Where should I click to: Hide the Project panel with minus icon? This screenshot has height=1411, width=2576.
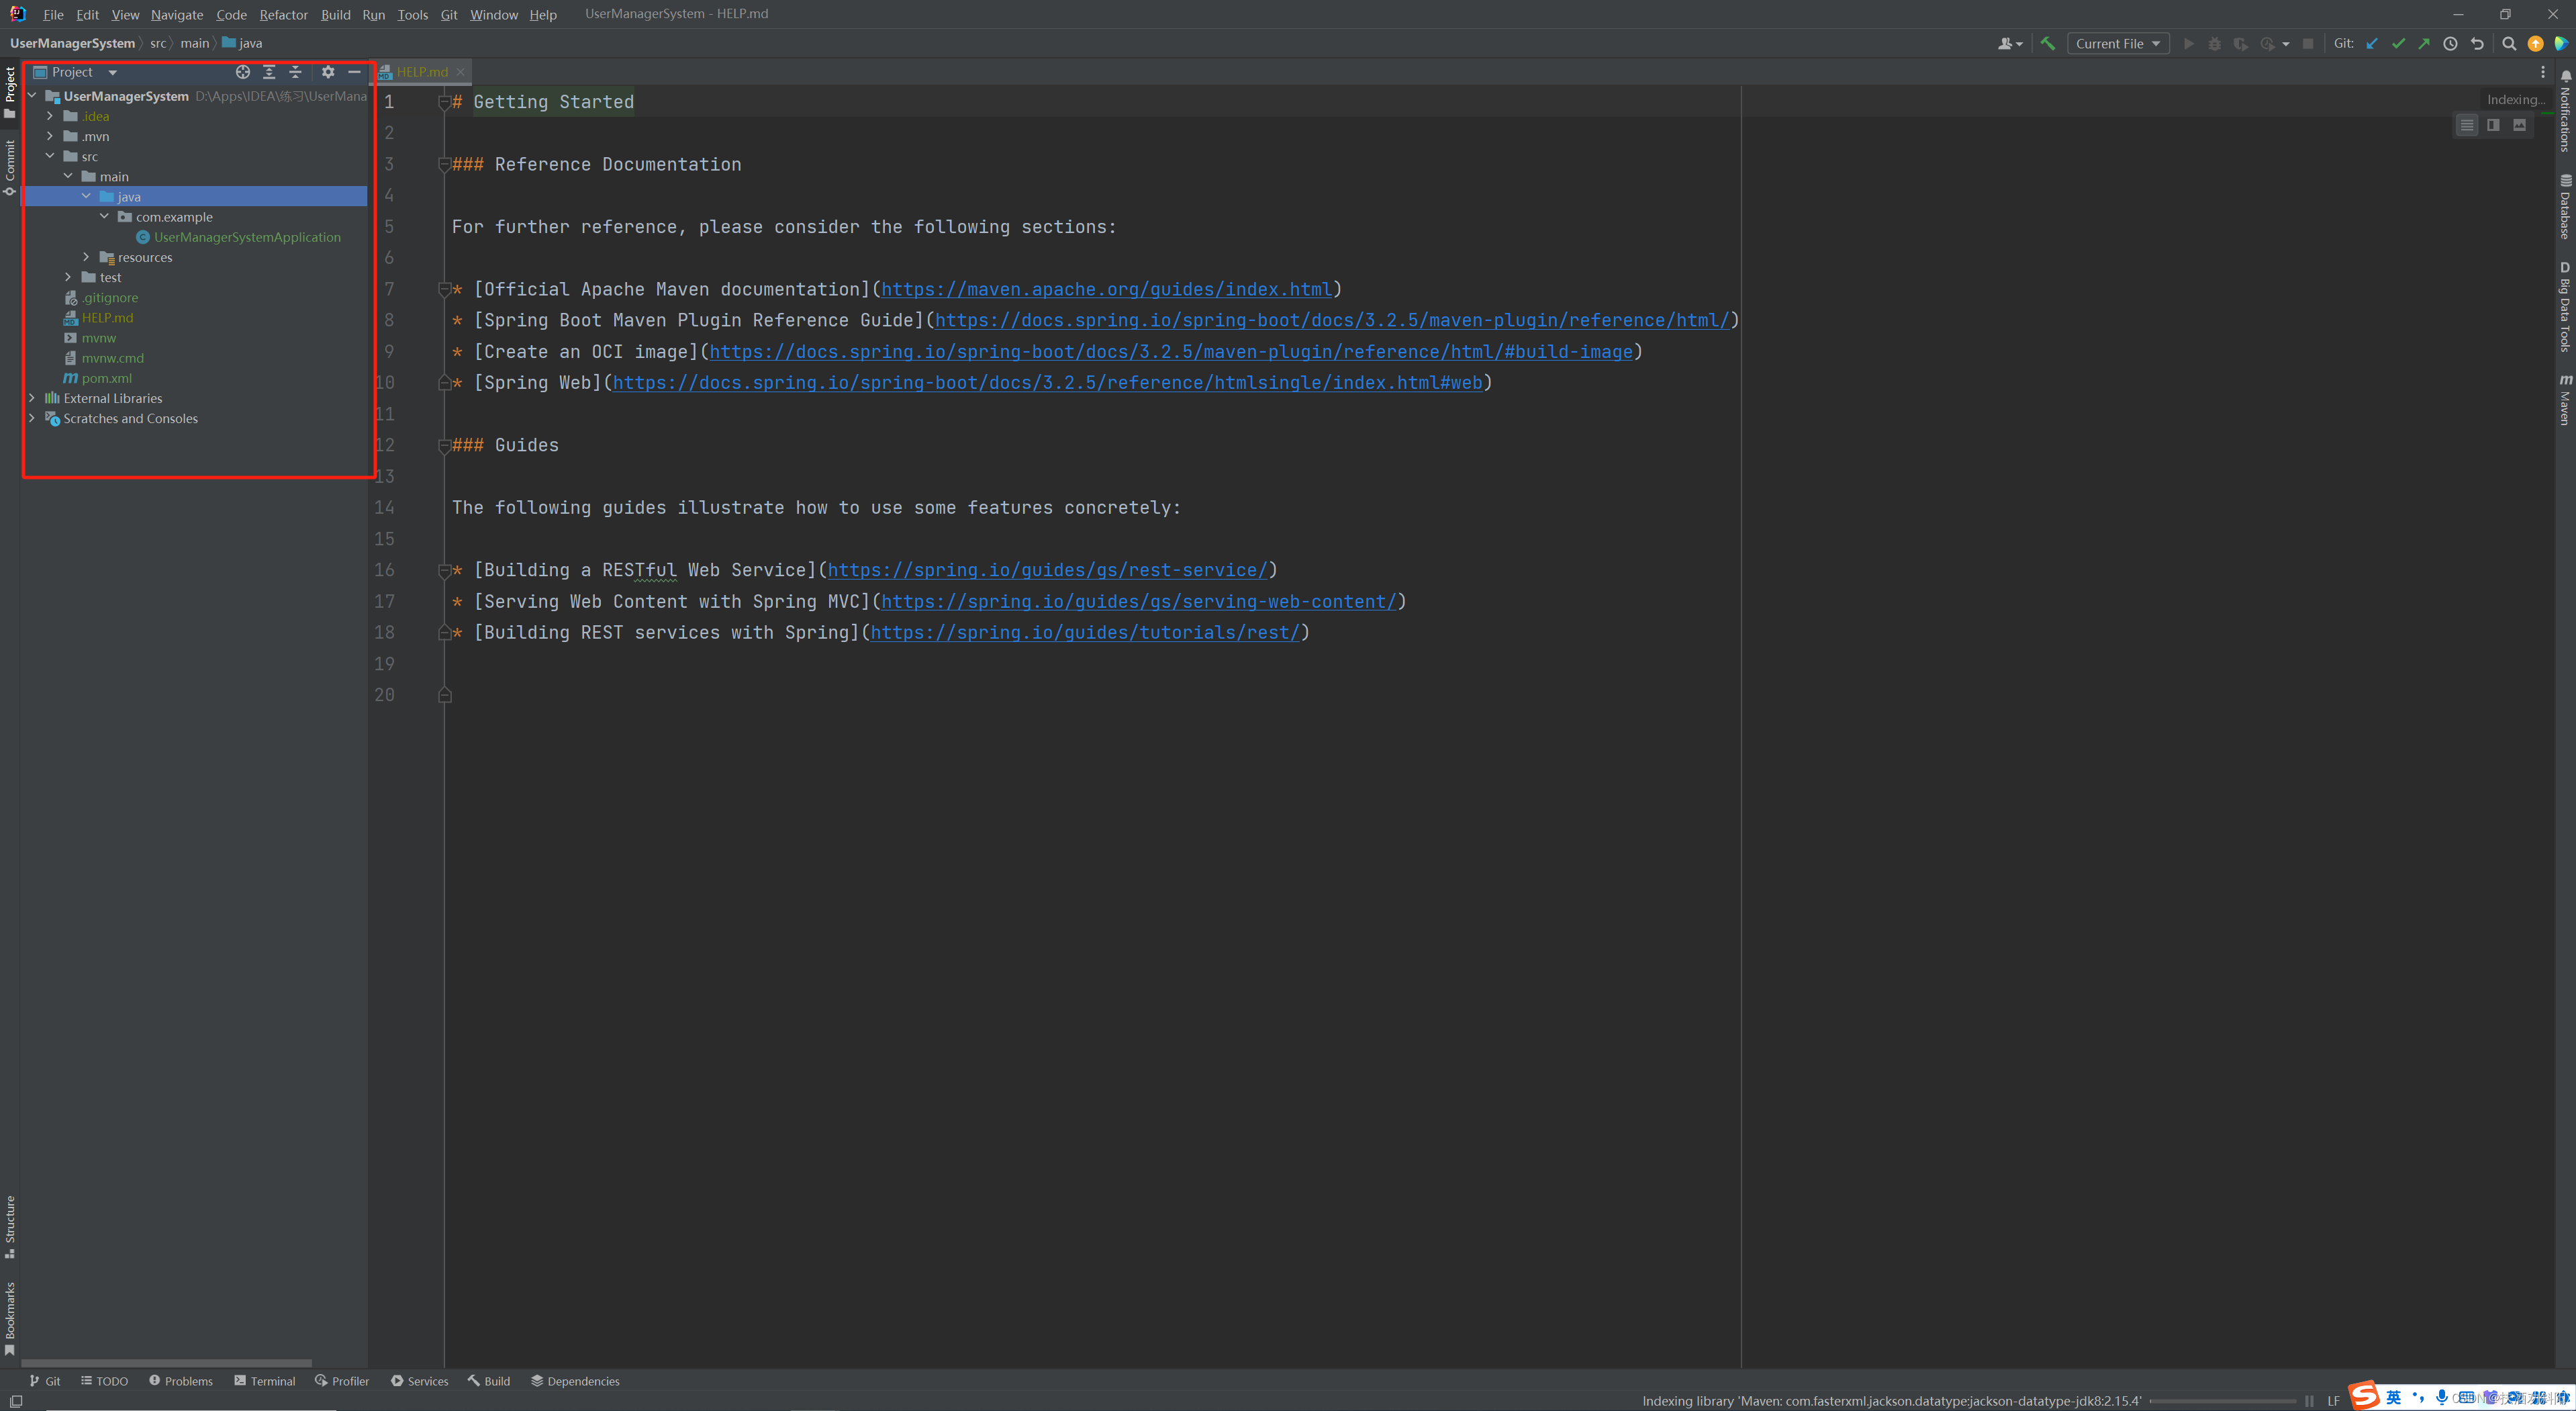click(354, 72)
